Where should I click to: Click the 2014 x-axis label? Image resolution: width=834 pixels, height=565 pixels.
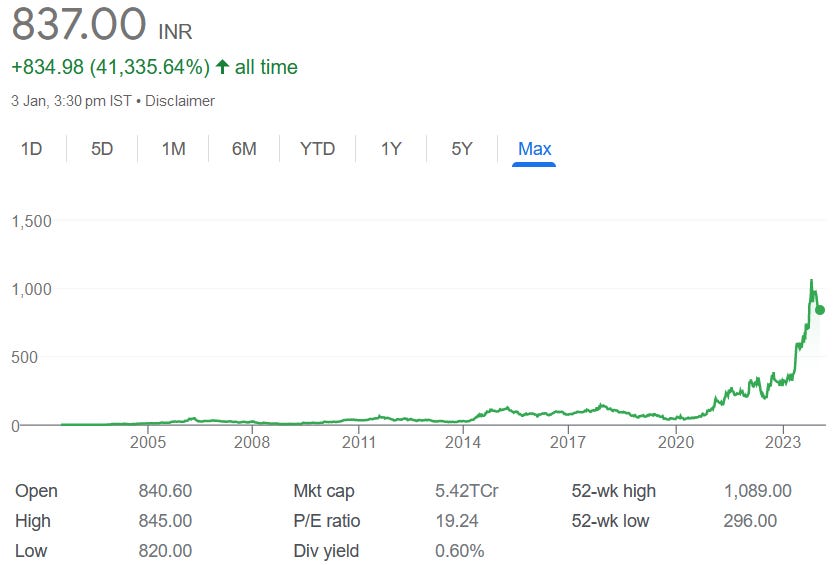[463, 442]
